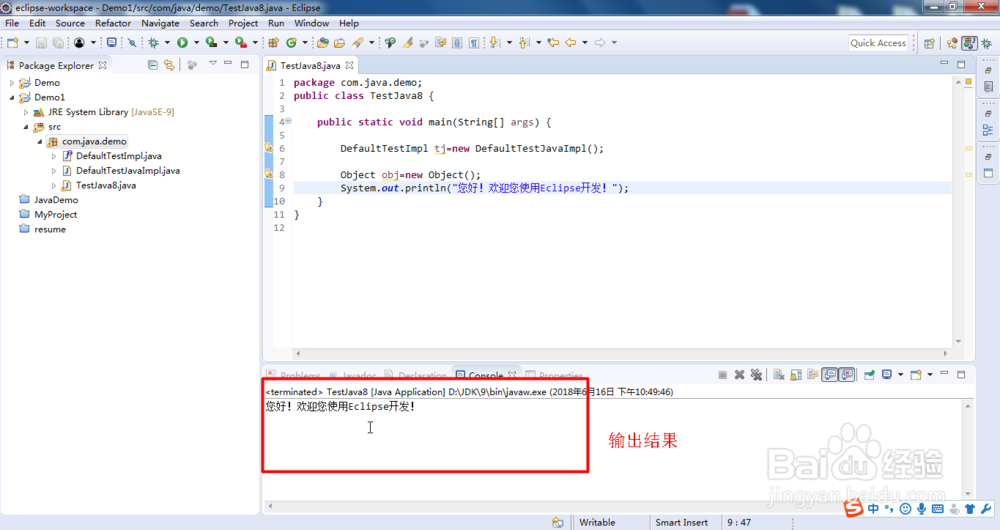Open the Refactor menu
The image size is (1000, 530).
(113, 23)
